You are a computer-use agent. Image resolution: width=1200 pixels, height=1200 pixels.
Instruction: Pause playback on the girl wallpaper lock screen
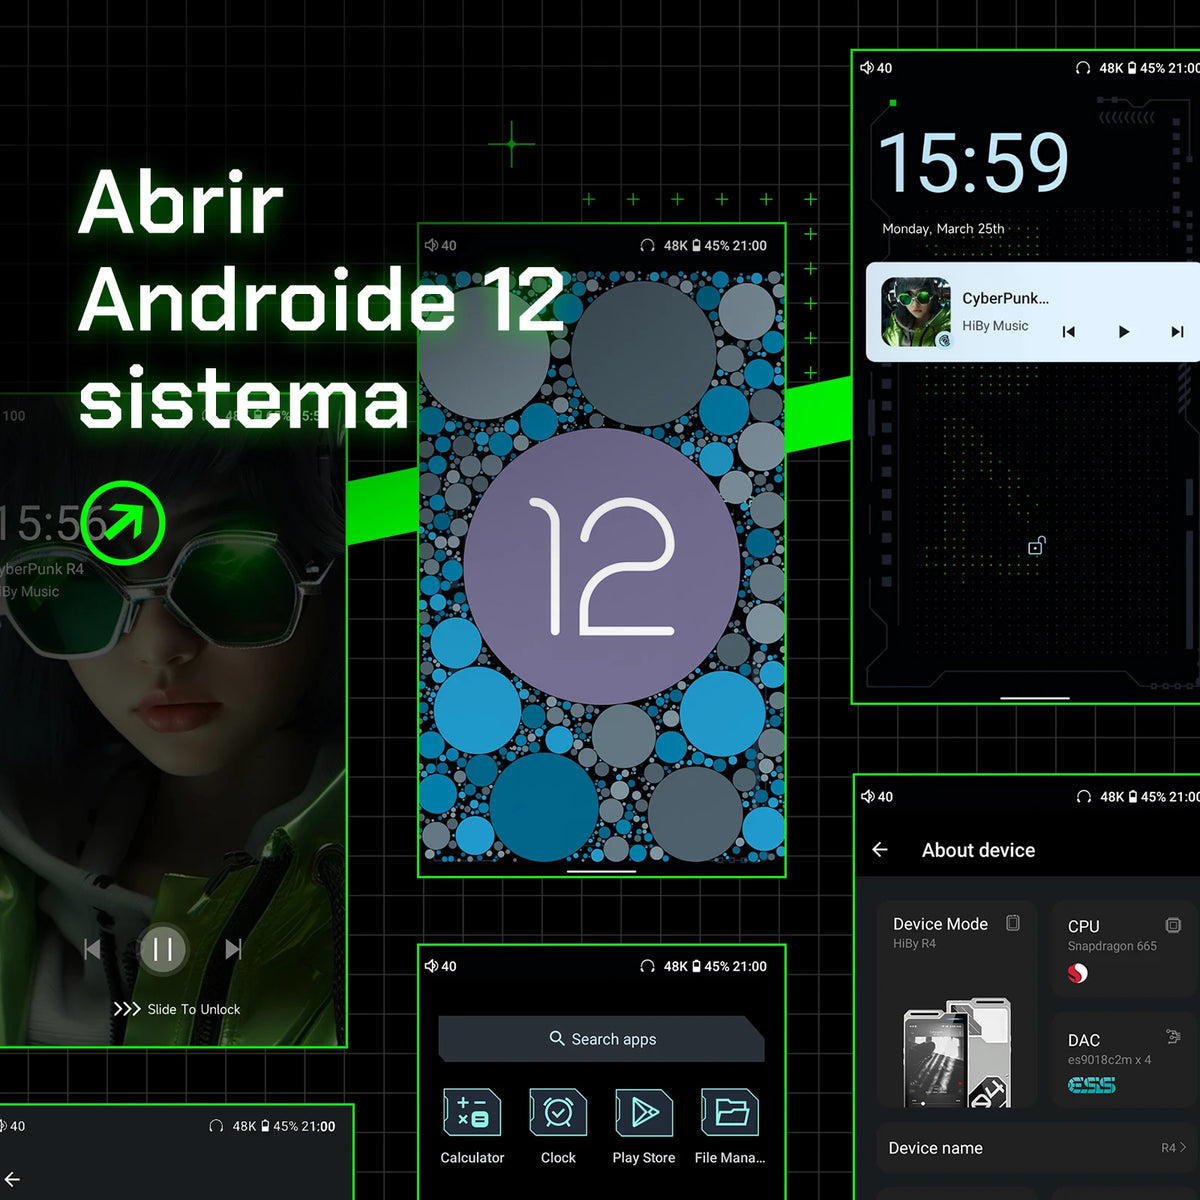tap(163, 949)
